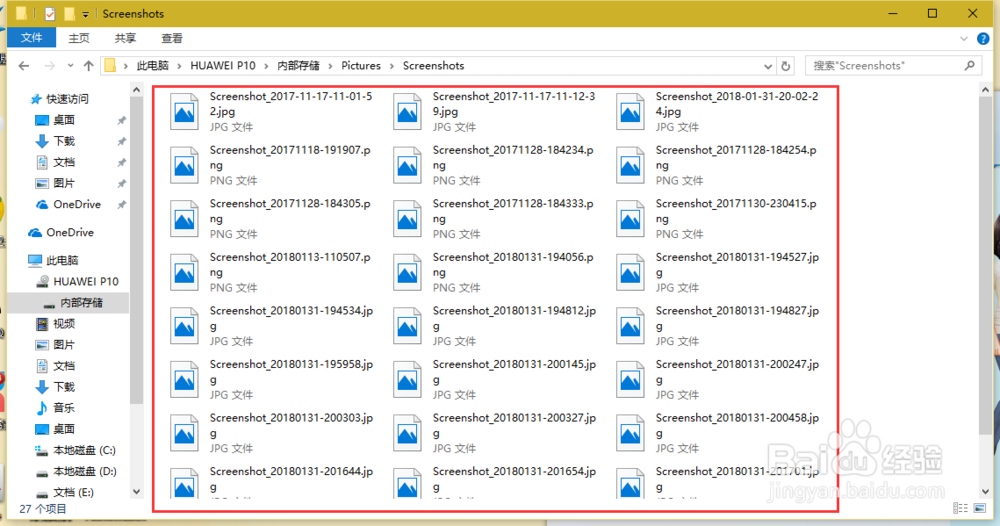Switch to the 共享 ribbon tab
Viewport: 1000px width, 526px height.
pyautogui.click(x=126, y=38)
